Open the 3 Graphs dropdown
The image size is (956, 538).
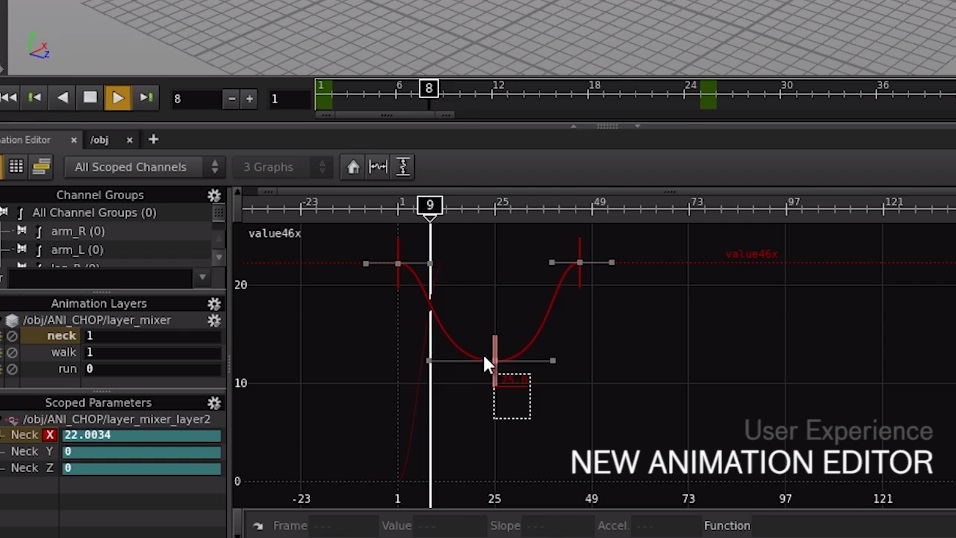pyautogui.click(x=284, y=167)
